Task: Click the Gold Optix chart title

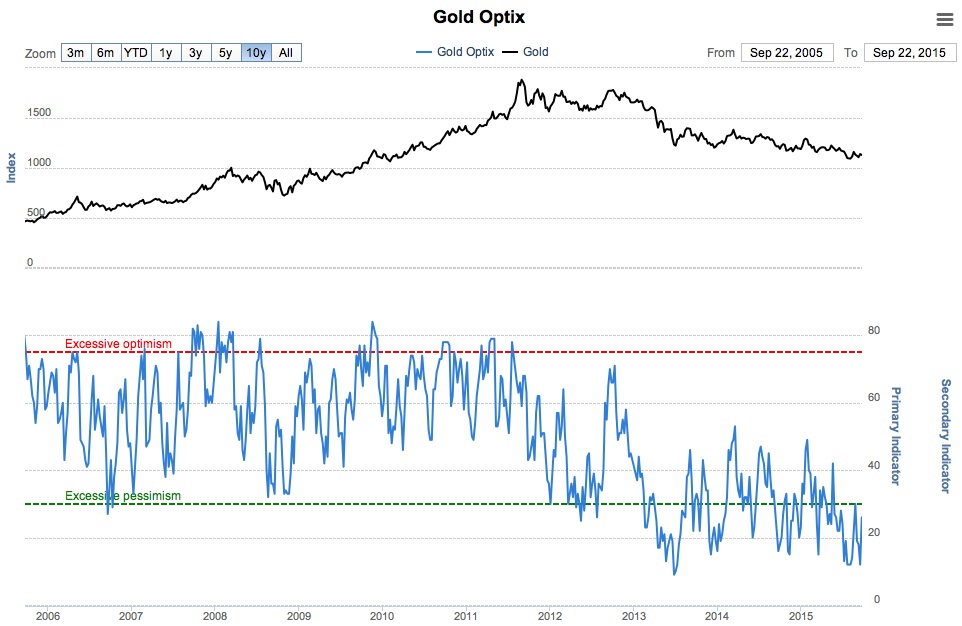Action: click(479, 17)
